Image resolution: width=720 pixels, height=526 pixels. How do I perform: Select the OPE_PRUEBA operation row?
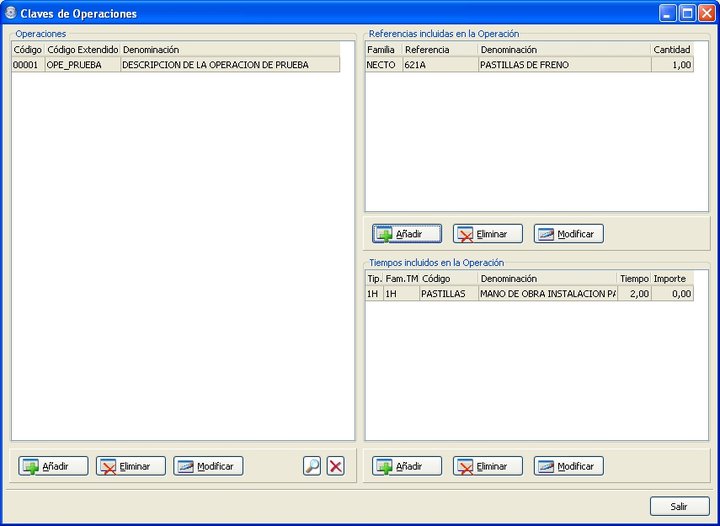(176, 65)
